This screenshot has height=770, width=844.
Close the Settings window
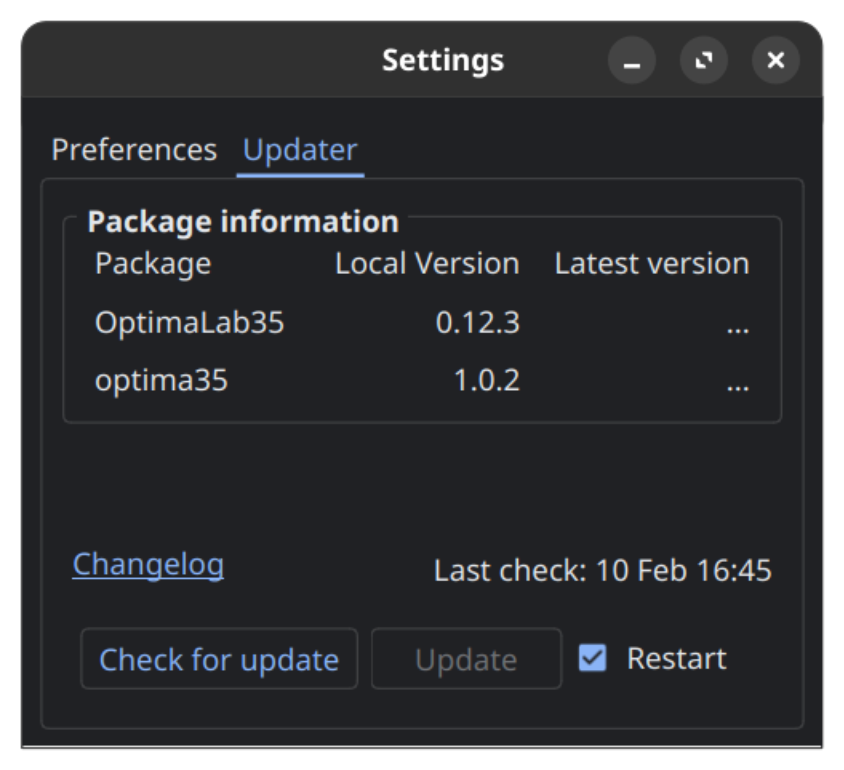pos(776,61)
